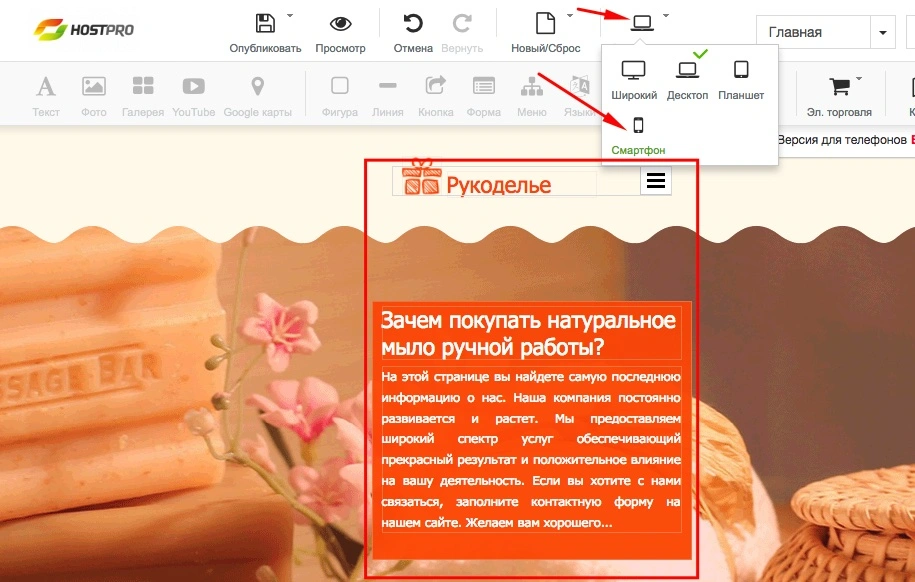Add a Меню element
Screen dimensions: 915x582
click(x=532, y=96)
